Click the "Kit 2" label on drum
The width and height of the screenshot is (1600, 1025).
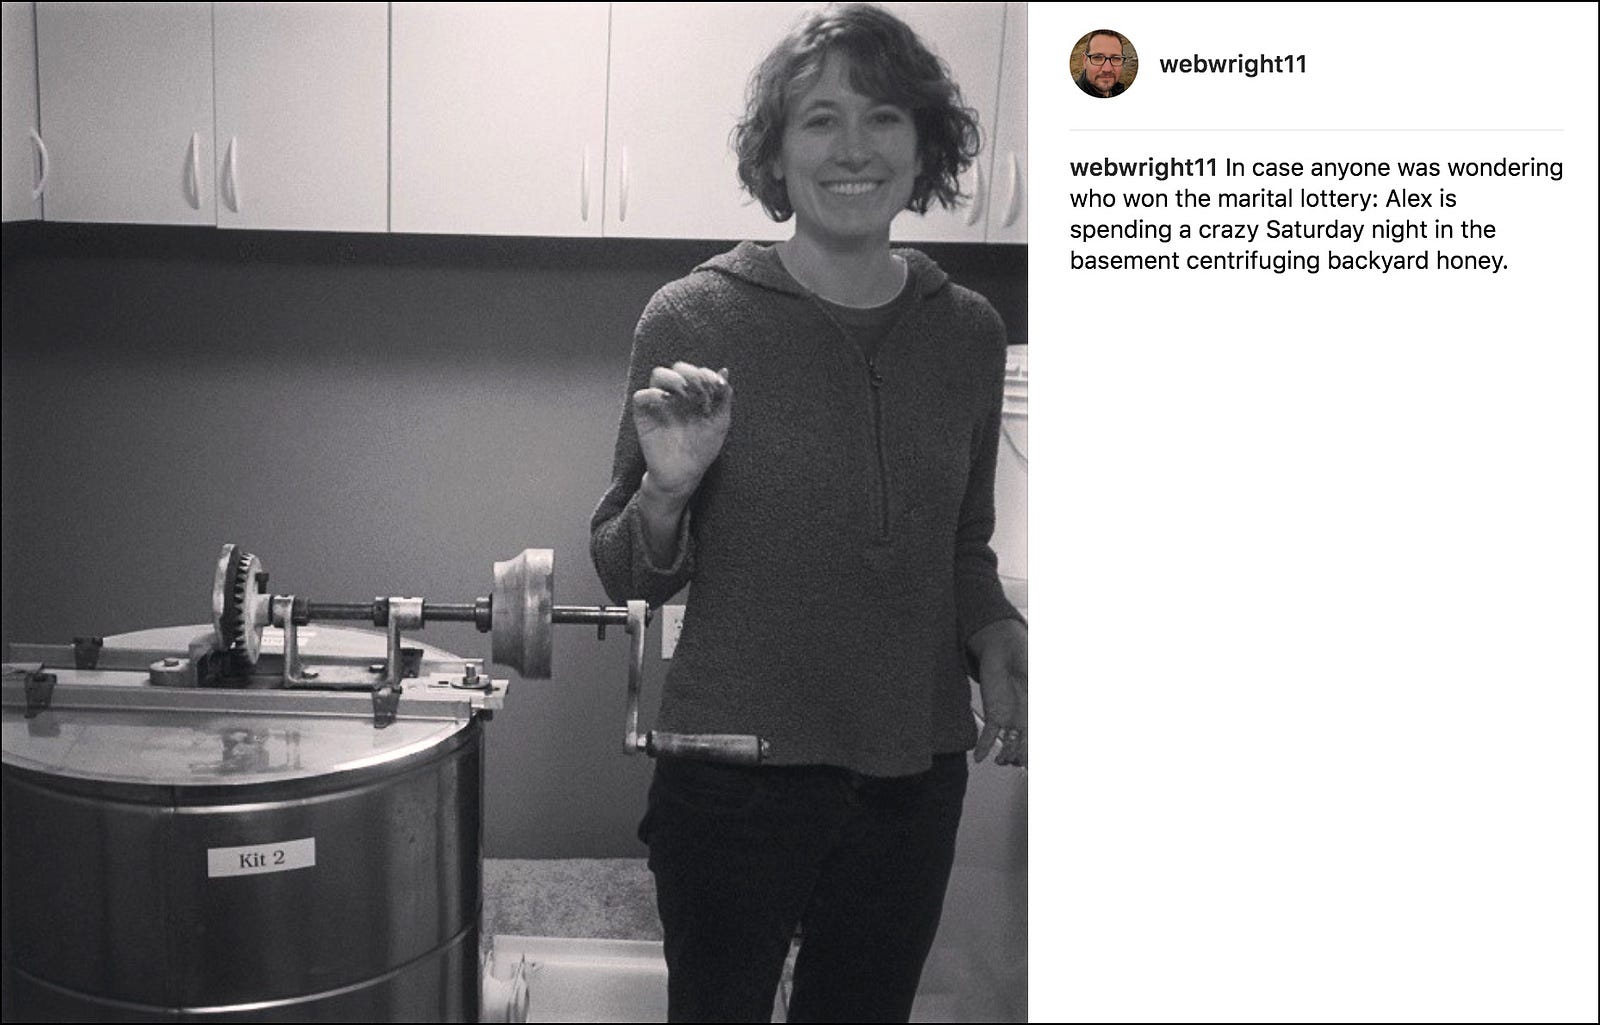[x=262, y=857]
